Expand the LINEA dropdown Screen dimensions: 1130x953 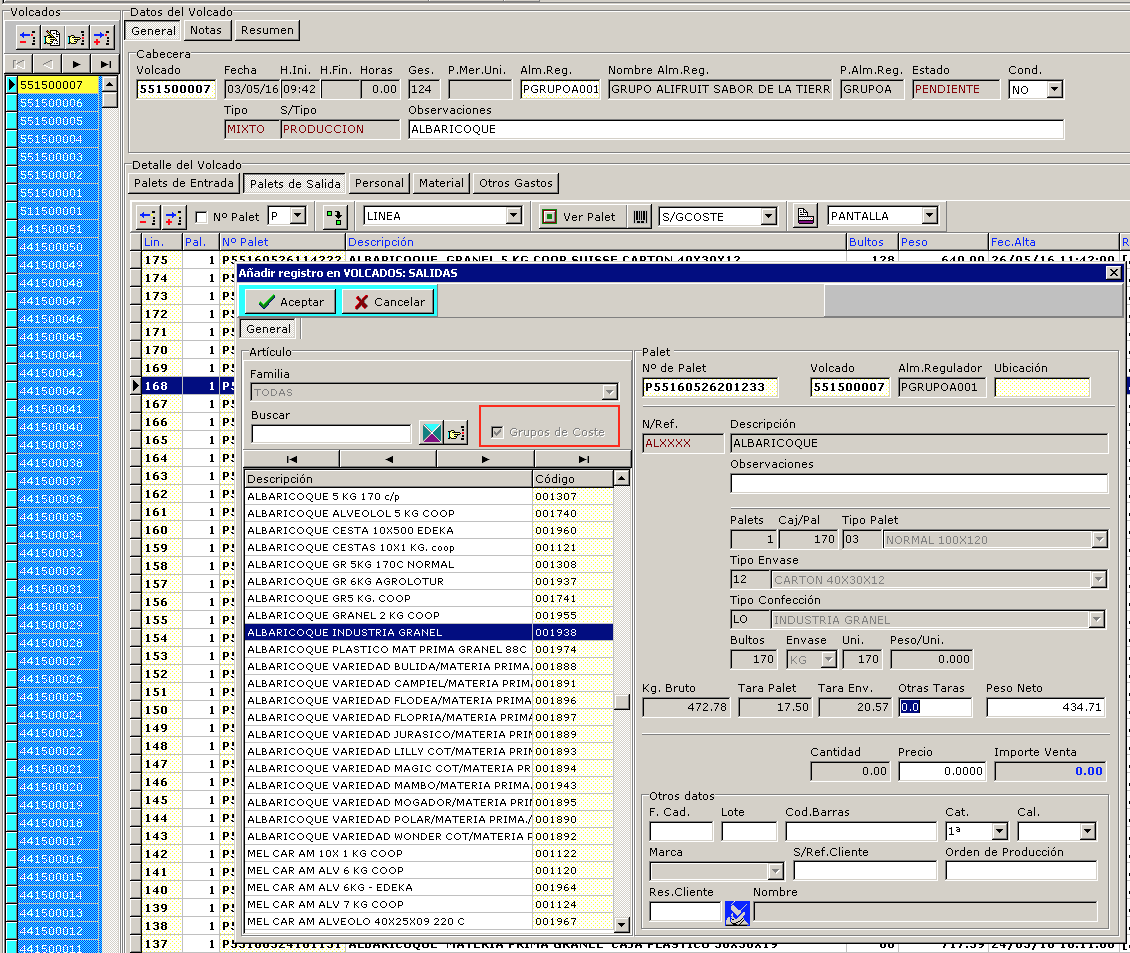pyautogui.click(x=513, y=216)
